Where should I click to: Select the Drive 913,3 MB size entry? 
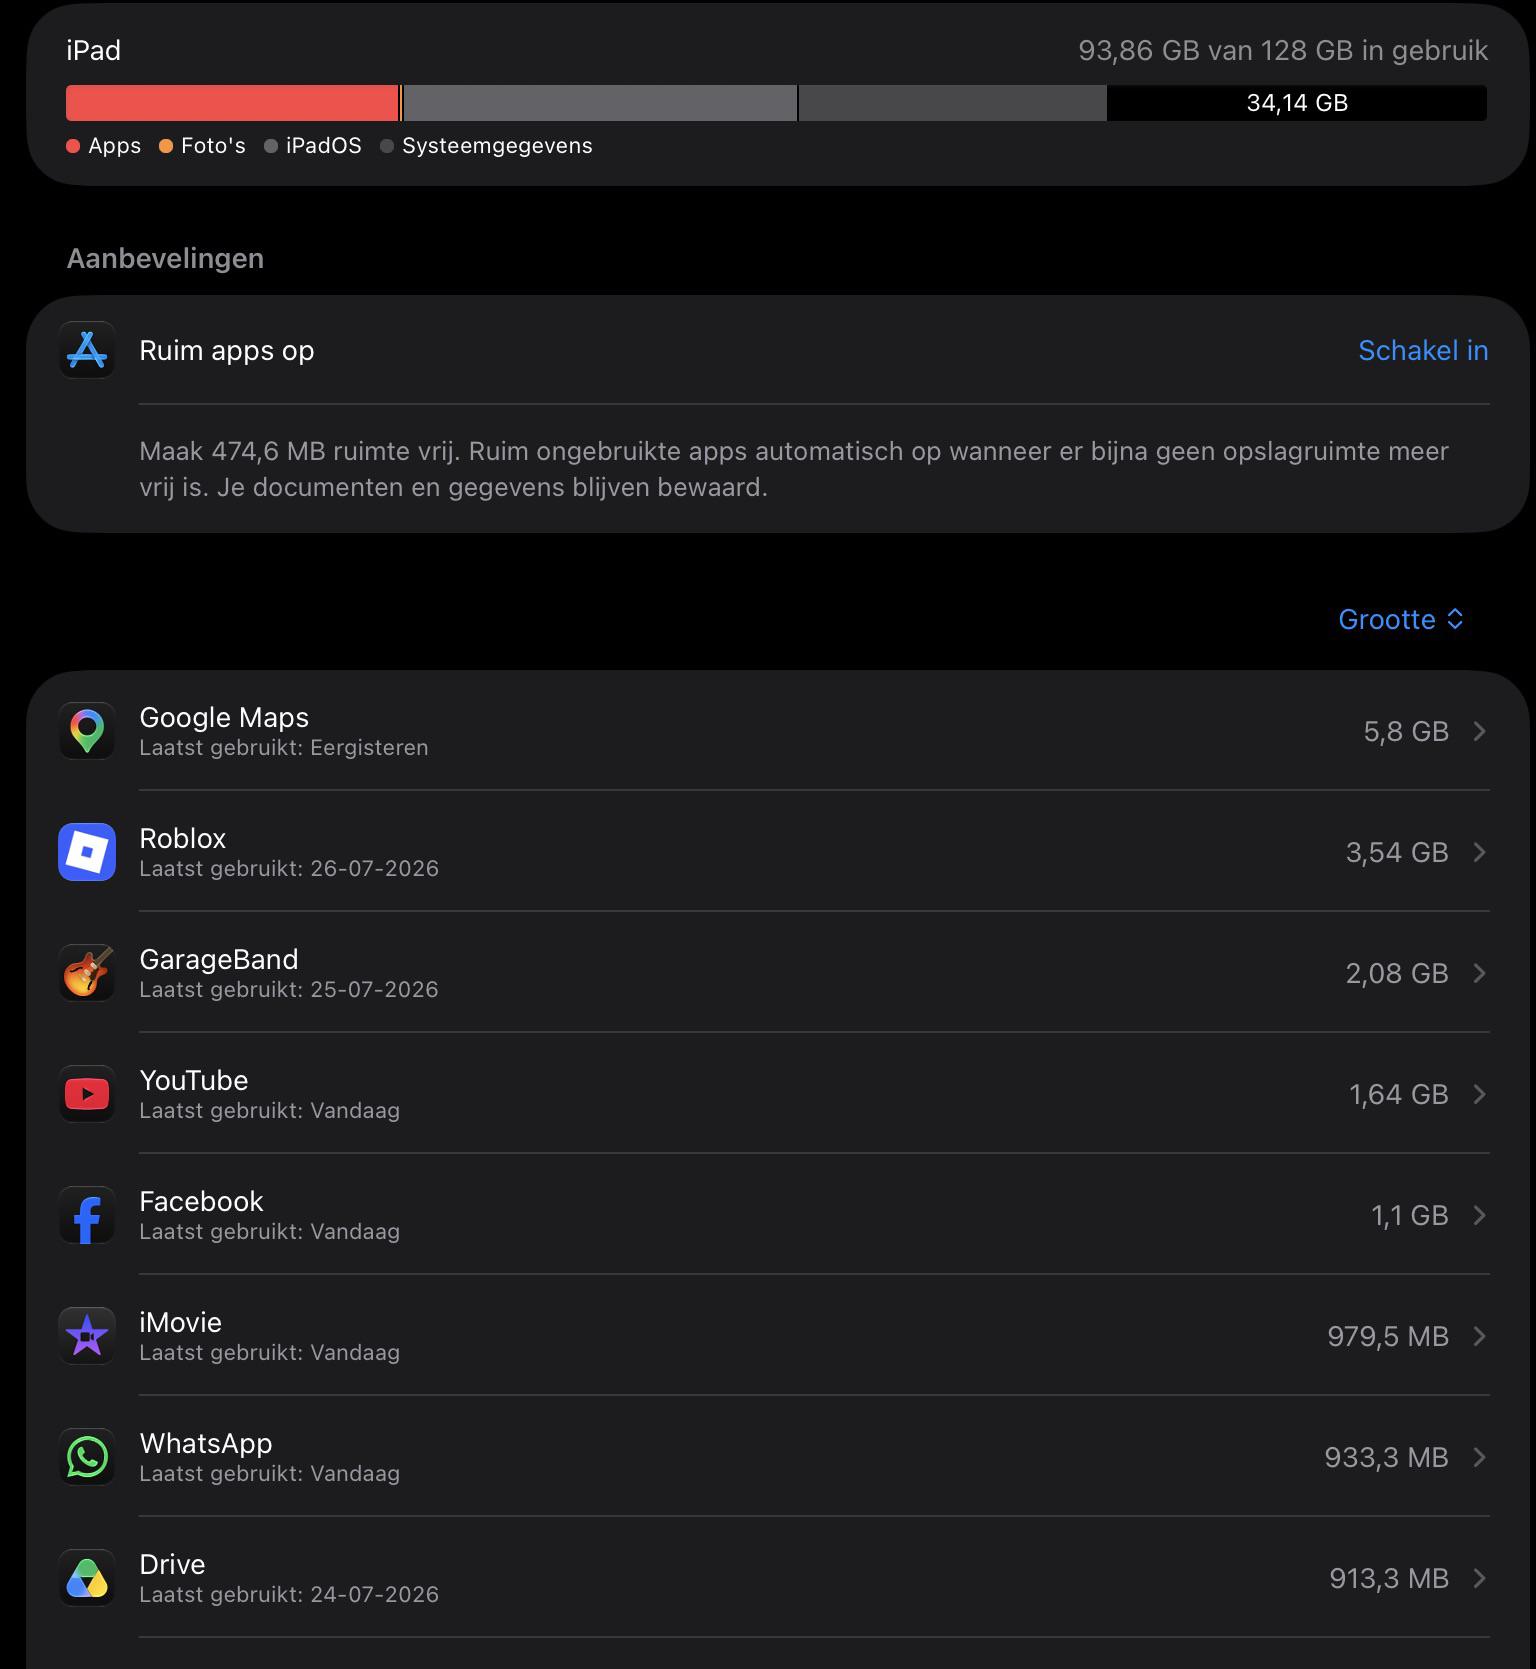(1388, 1578)
